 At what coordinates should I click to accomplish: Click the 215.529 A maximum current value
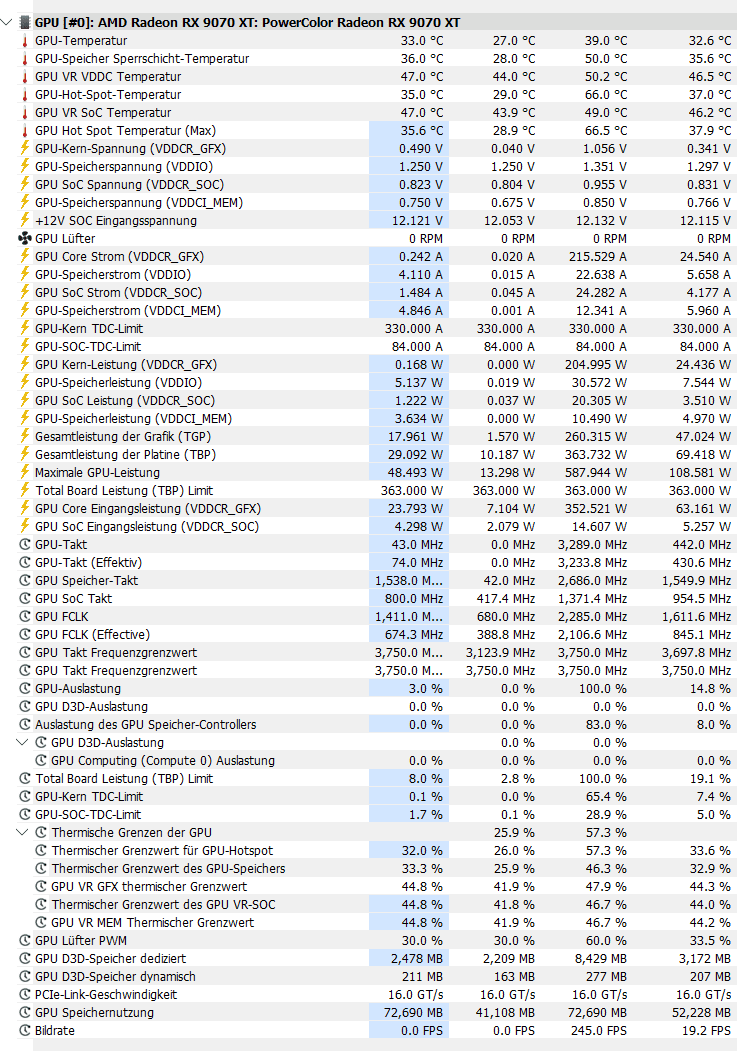click(598, 256)
